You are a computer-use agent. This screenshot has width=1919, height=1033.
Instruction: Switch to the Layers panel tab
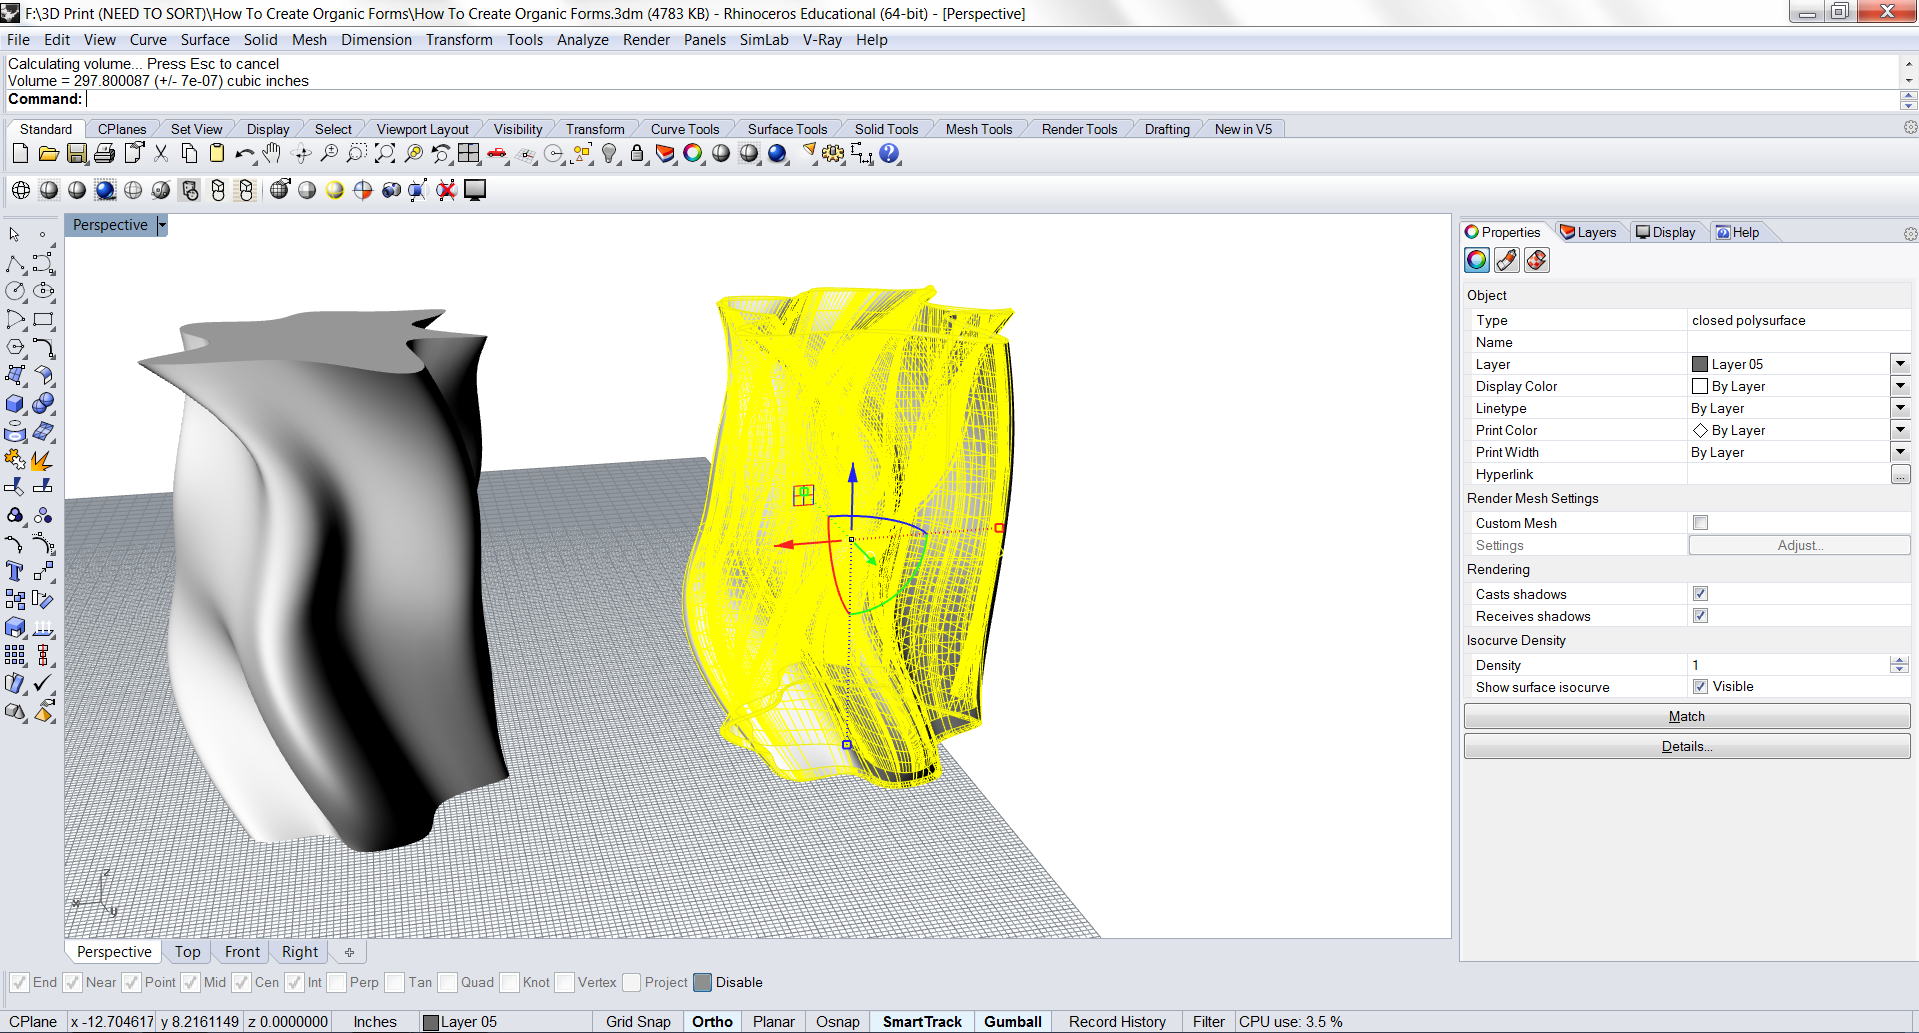click(1589, 231)
